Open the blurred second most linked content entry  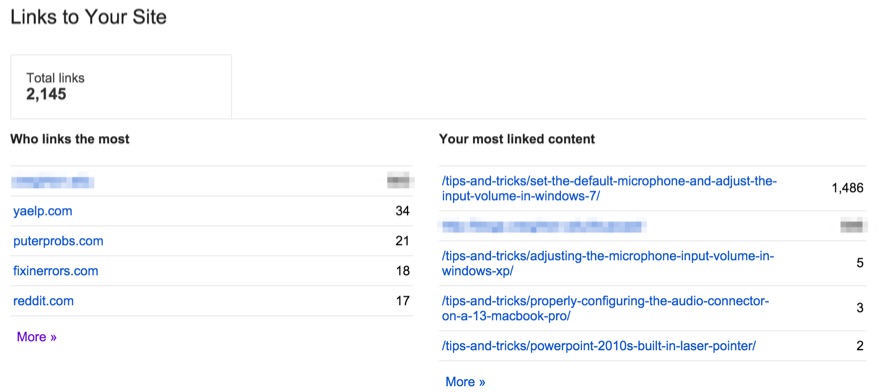(x=543, y=226)
